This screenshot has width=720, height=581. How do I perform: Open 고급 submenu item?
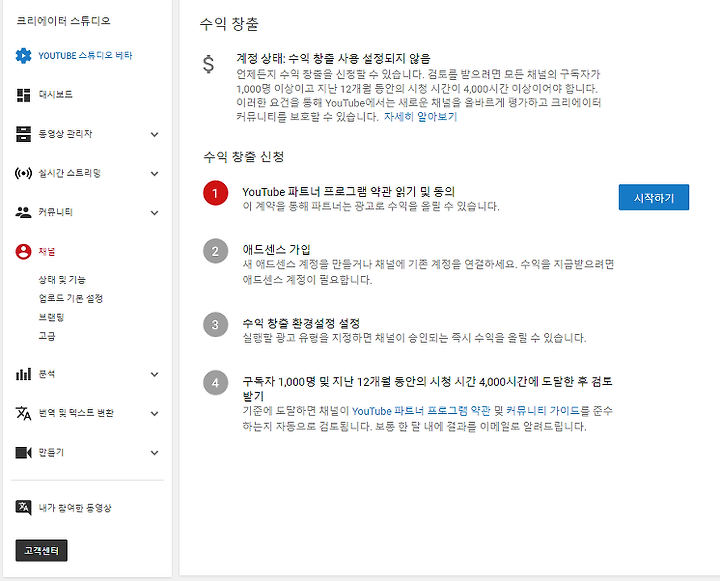[x=47, y=336]
